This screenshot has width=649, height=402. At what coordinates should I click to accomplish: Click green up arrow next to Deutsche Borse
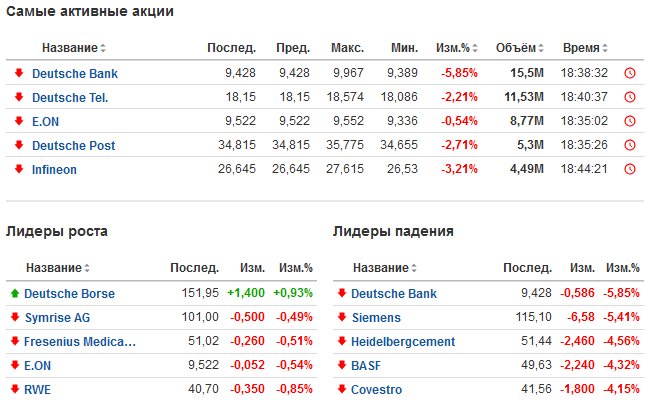point(15,294)
